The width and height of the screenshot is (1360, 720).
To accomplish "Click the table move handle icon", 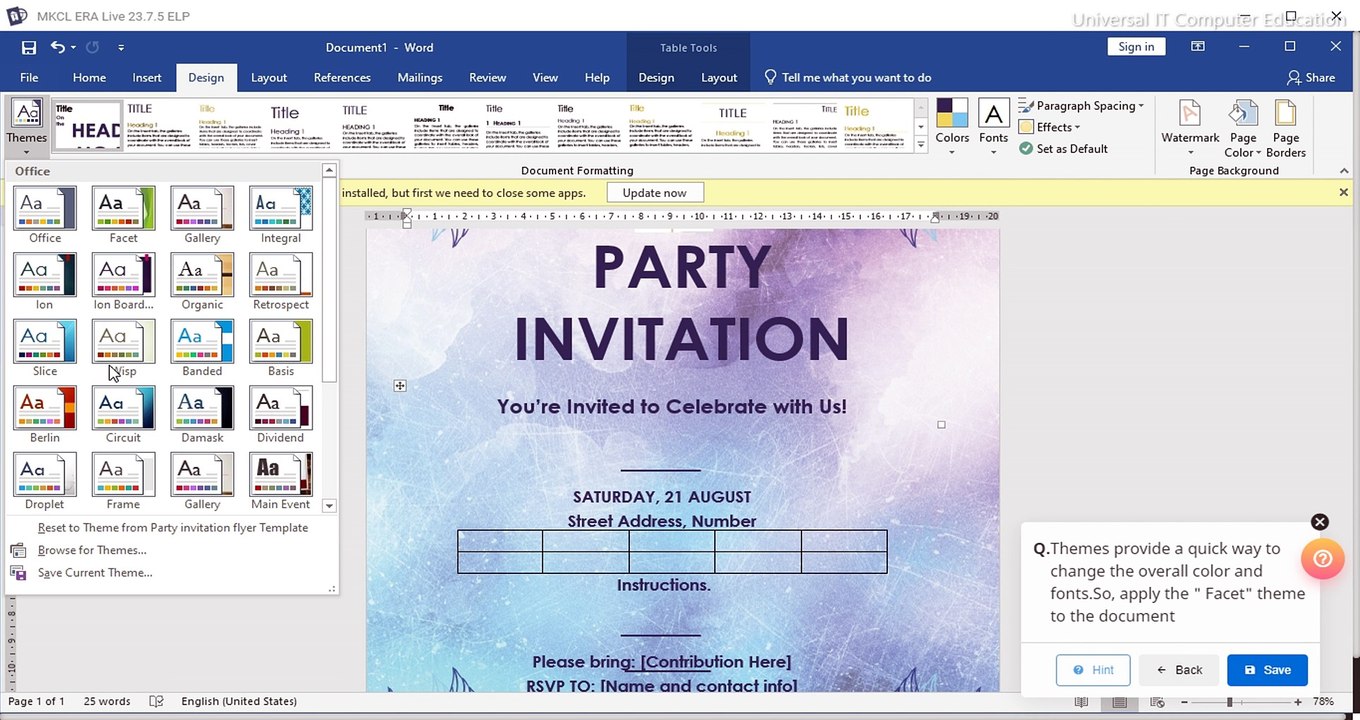I will (x=400, y=386).
